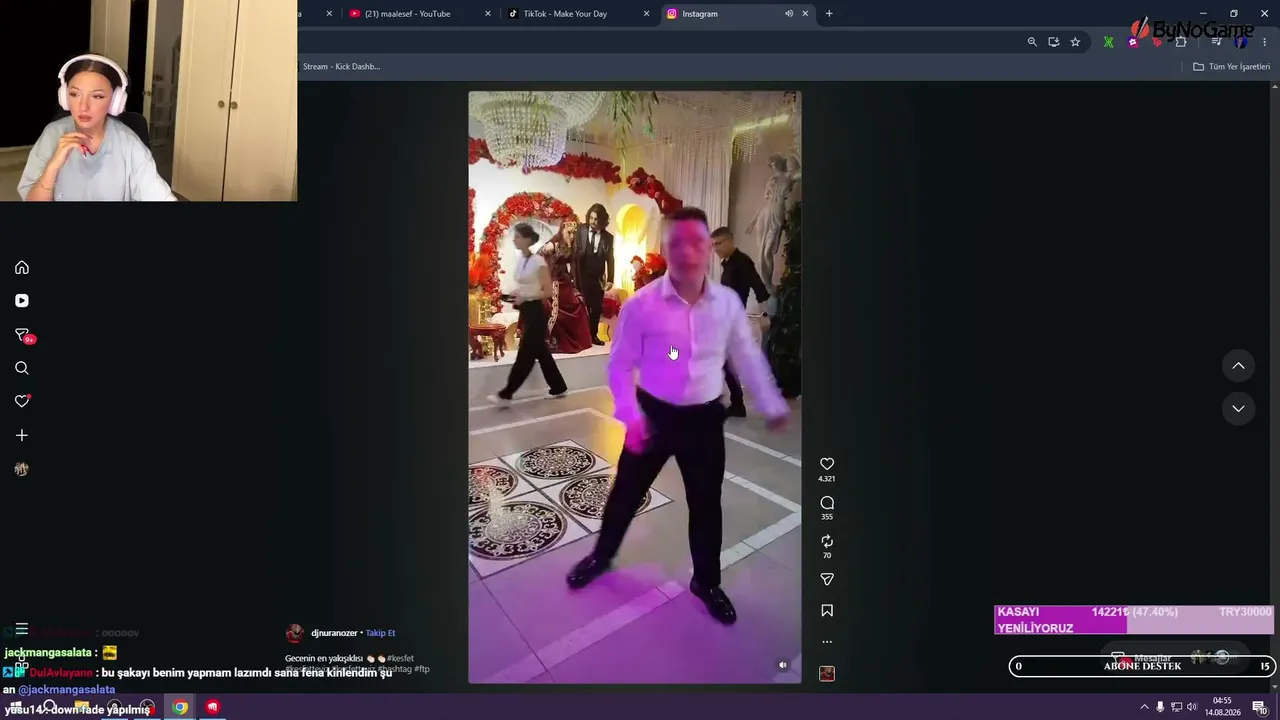This screenshot has height=720, width=1280.
Task: Open the reel's three-dot options menu
Action: coord(827,641)
